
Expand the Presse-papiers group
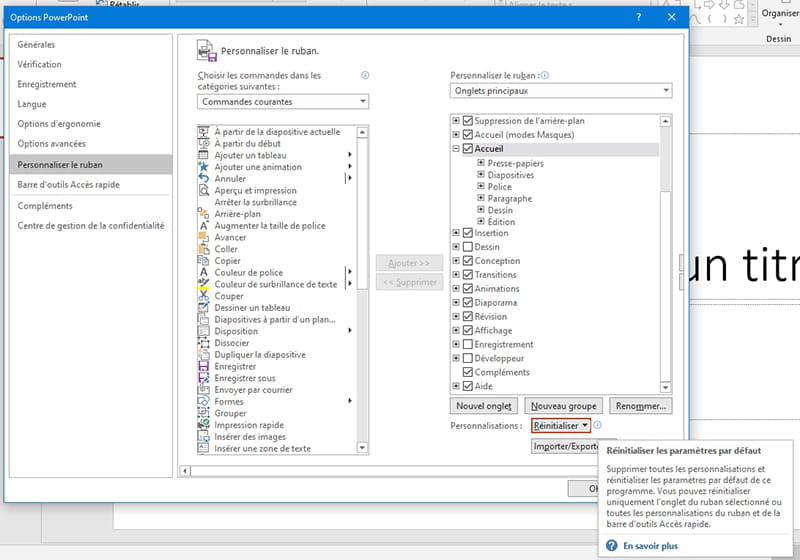point(481,163)
